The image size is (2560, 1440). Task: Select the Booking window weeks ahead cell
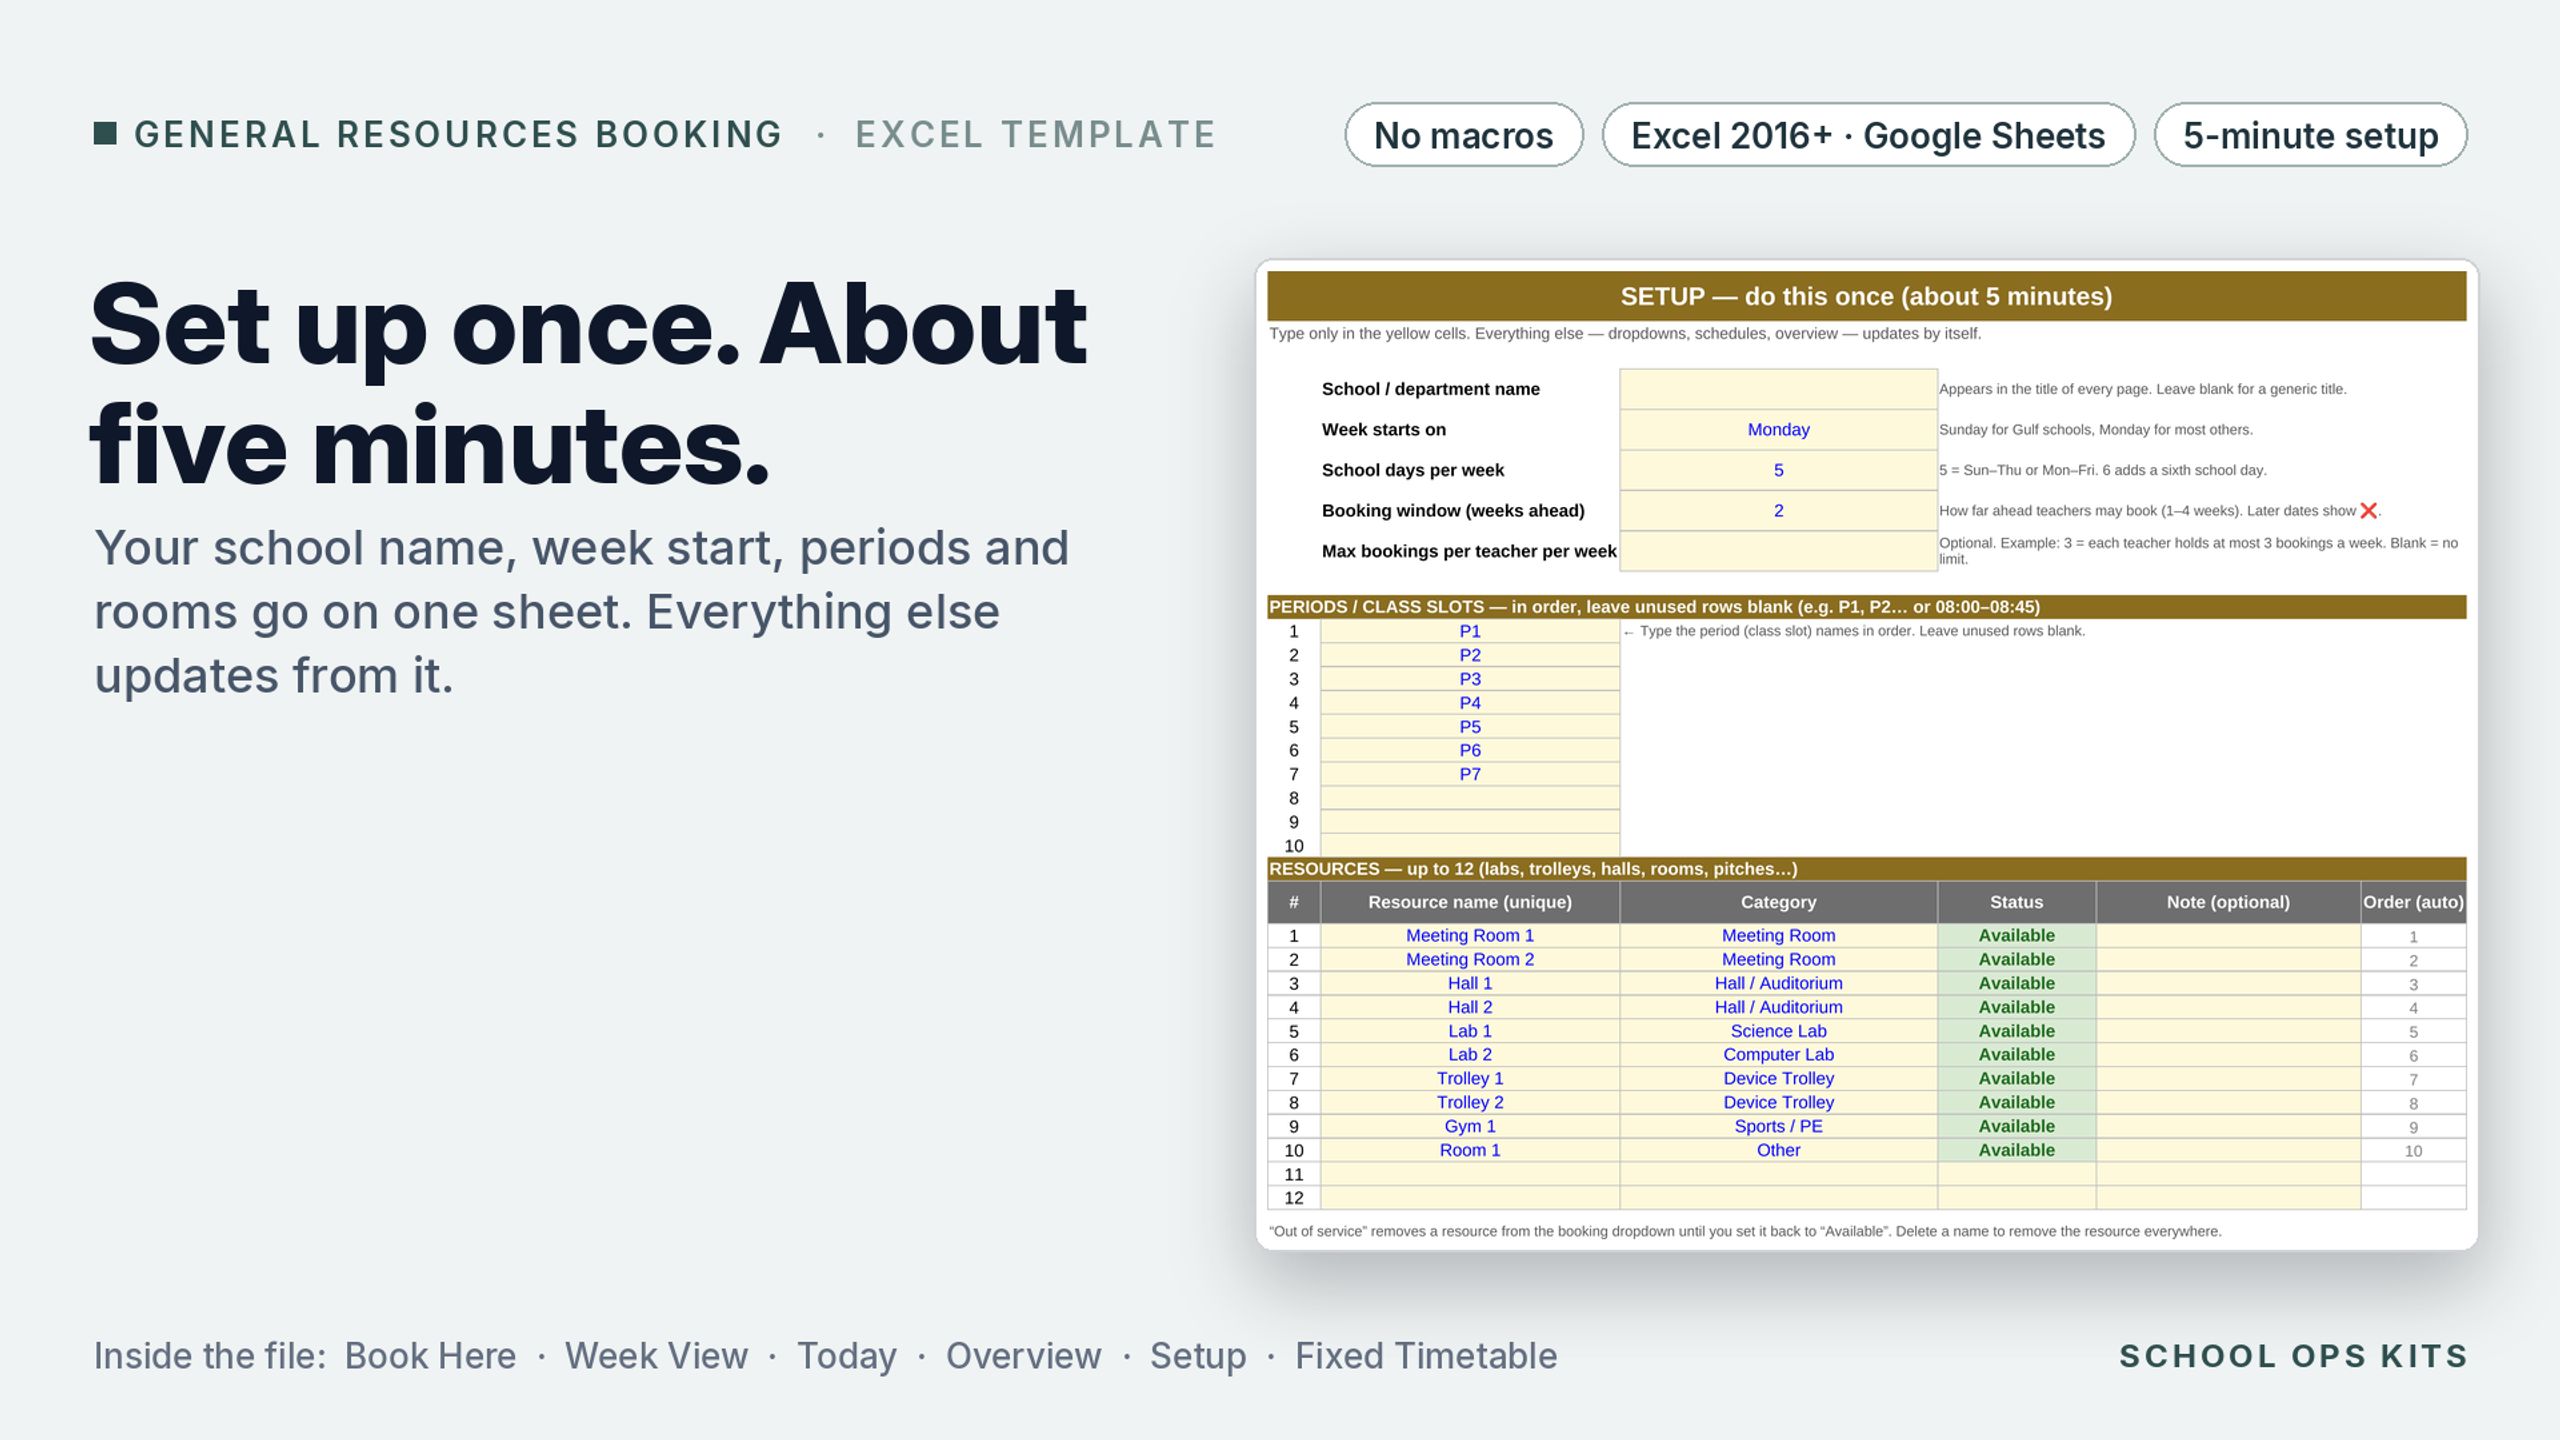click(x=1778, y=511)
